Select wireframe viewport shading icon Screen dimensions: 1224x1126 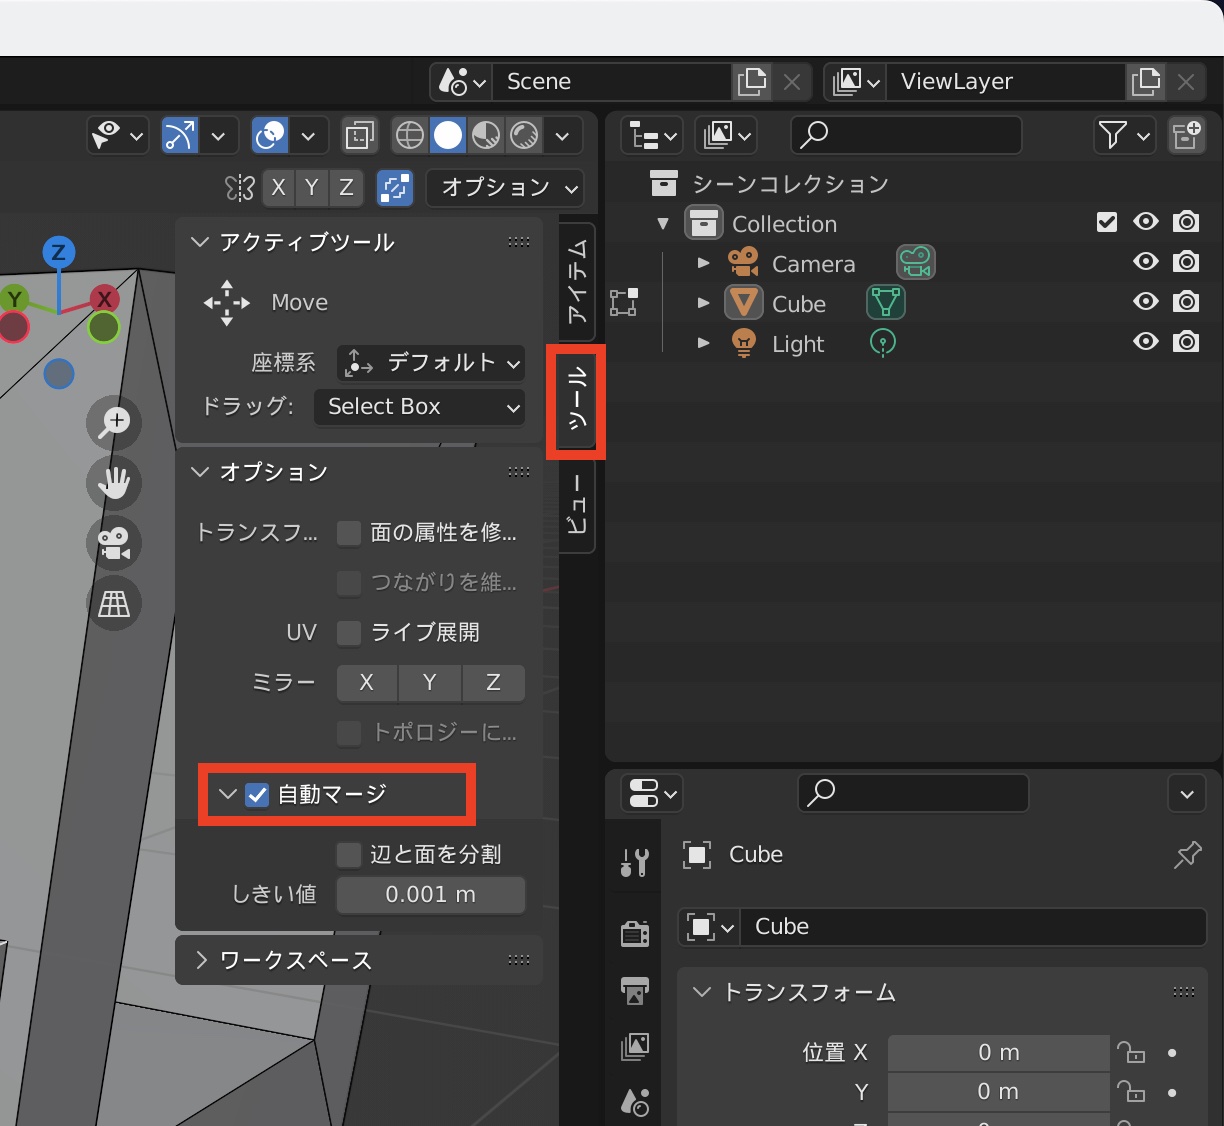(x=409, y=135)
